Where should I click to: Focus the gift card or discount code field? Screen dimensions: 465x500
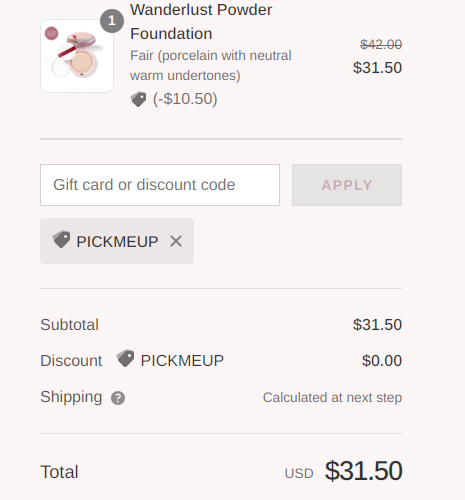[160, 185]
